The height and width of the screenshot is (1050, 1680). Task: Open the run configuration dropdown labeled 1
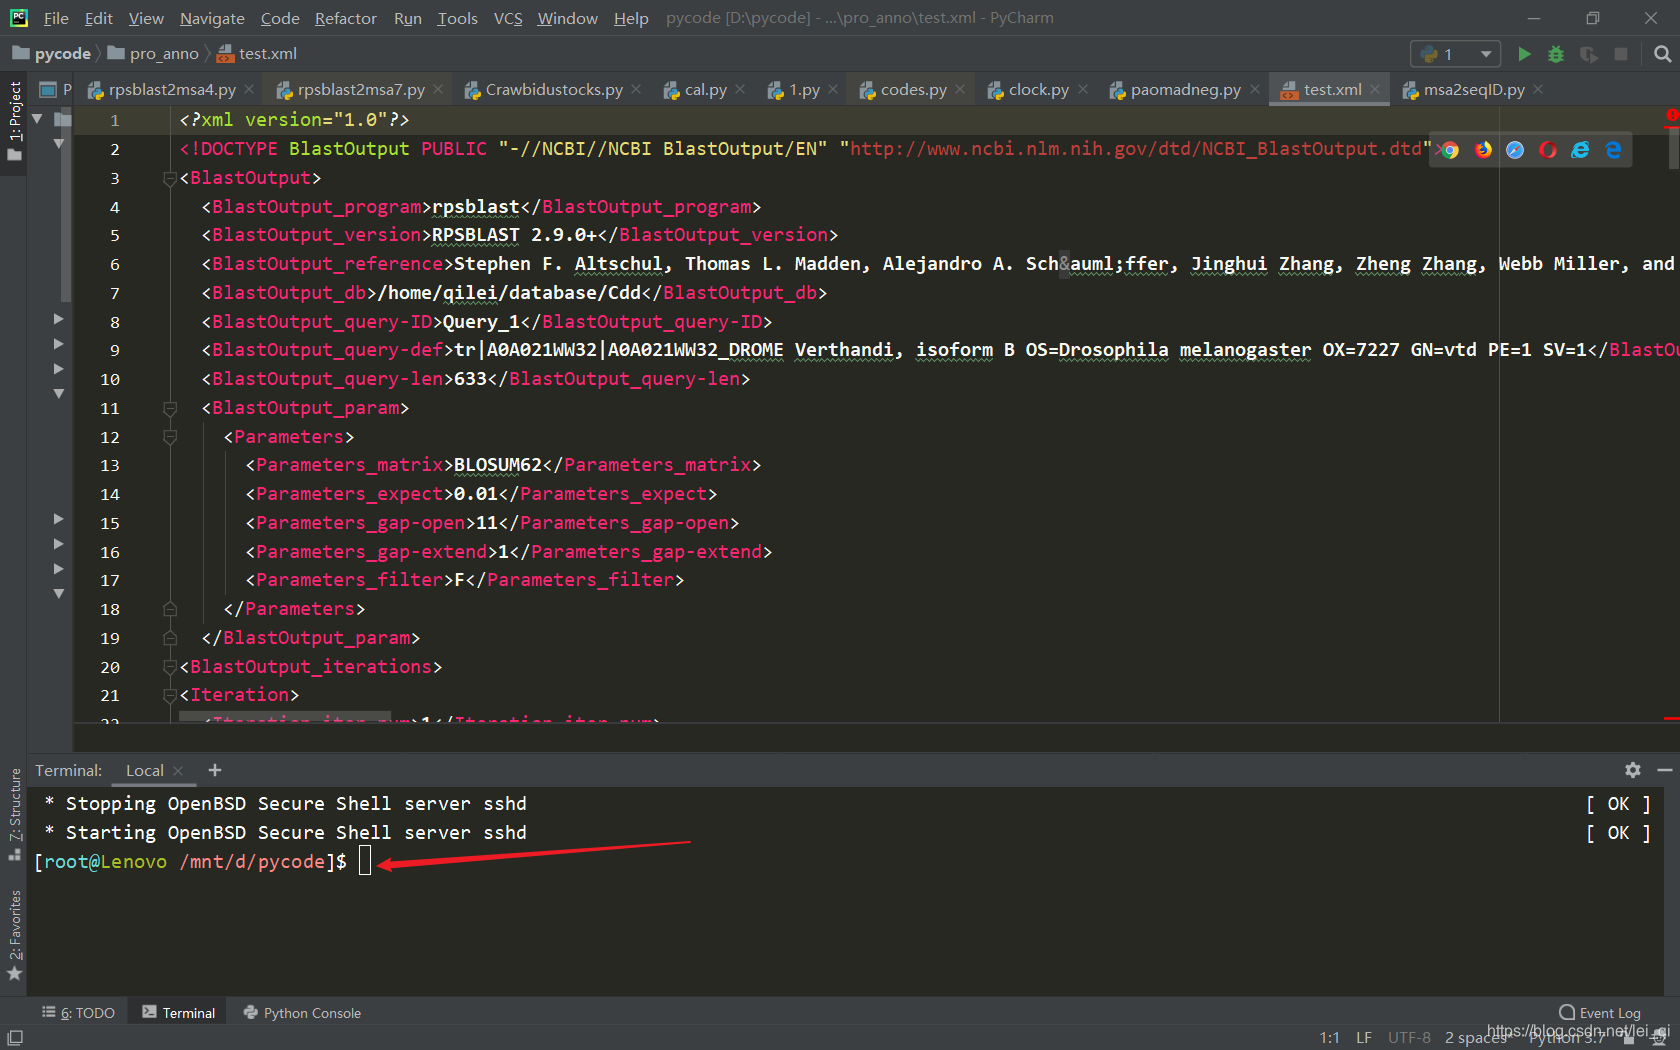pyautogui.click(x=1455, y=54)
